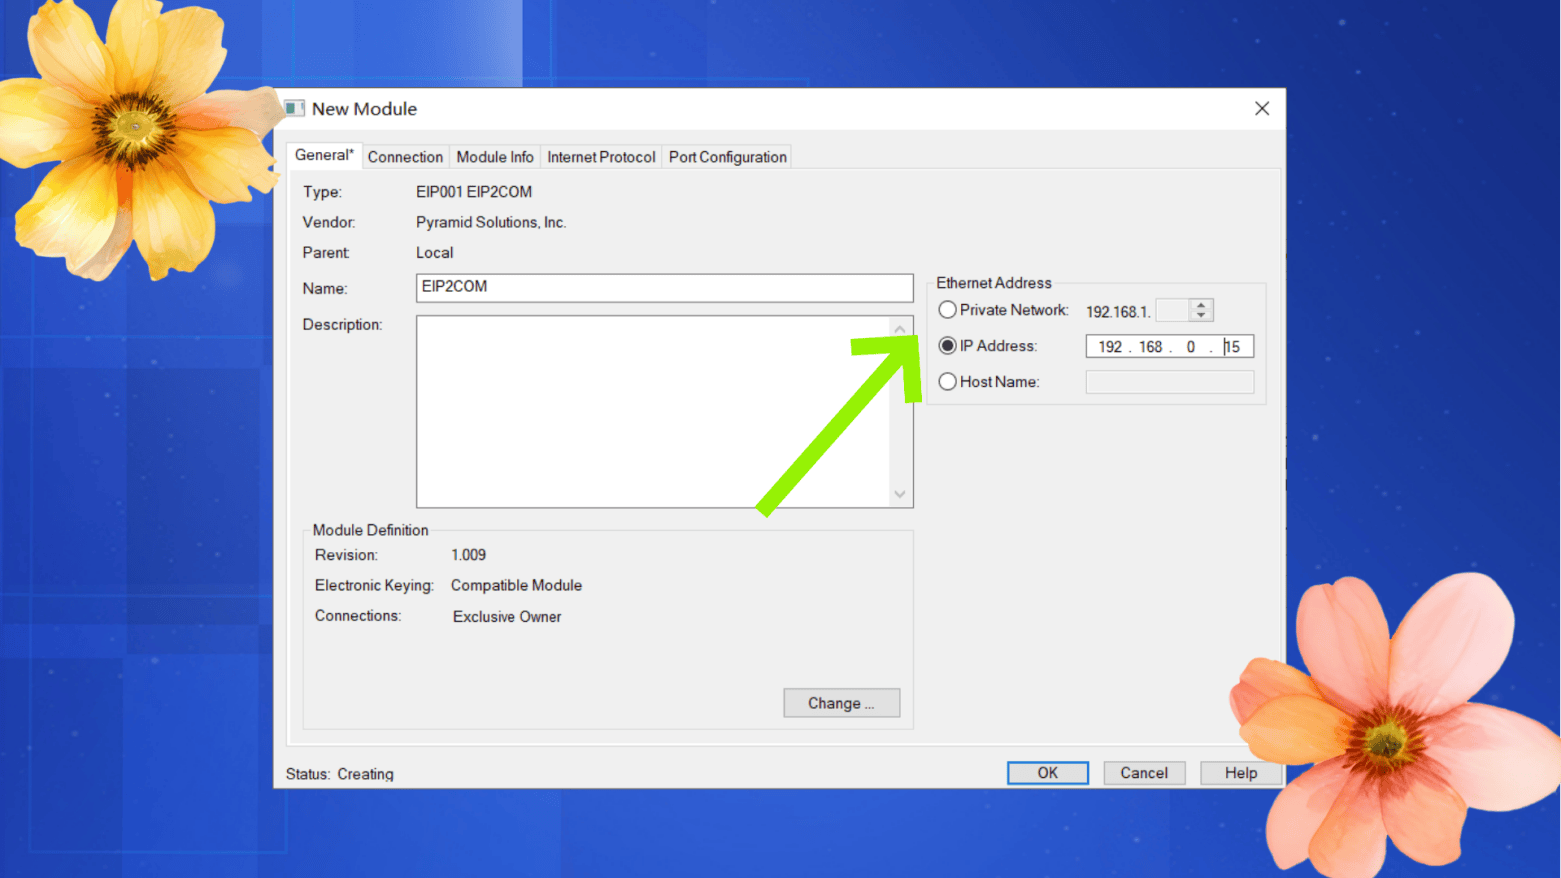Click the first IP octet 192
1561x878 pixels.
click(x=1110, y=347)
